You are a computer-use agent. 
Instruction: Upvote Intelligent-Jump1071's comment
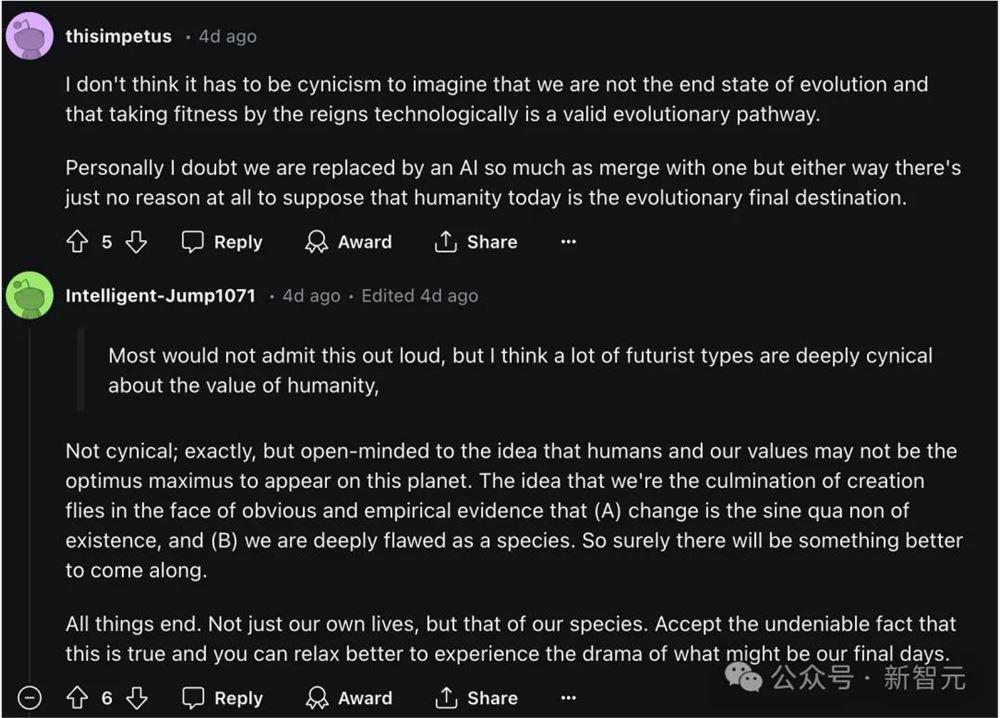coord(77,698)
